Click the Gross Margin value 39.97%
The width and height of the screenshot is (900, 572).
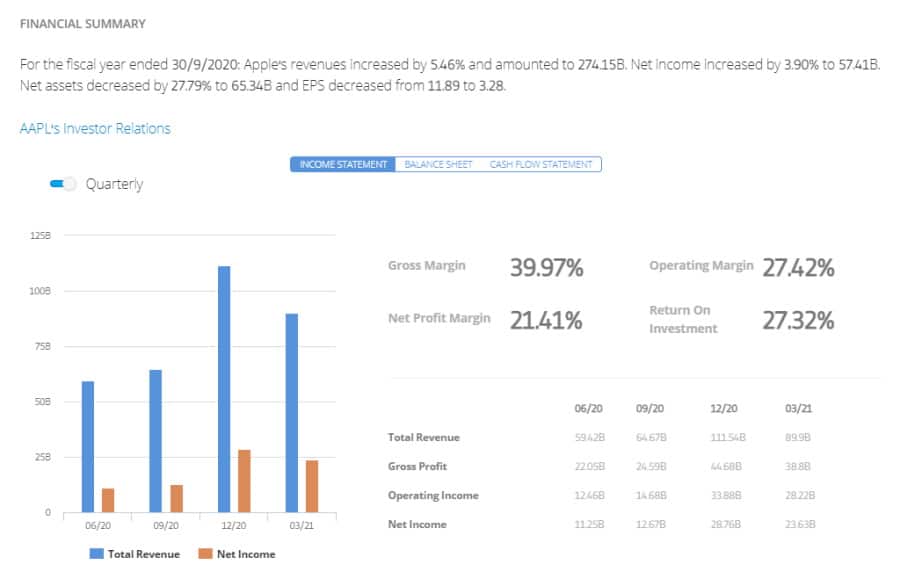[x=546, y=267]
